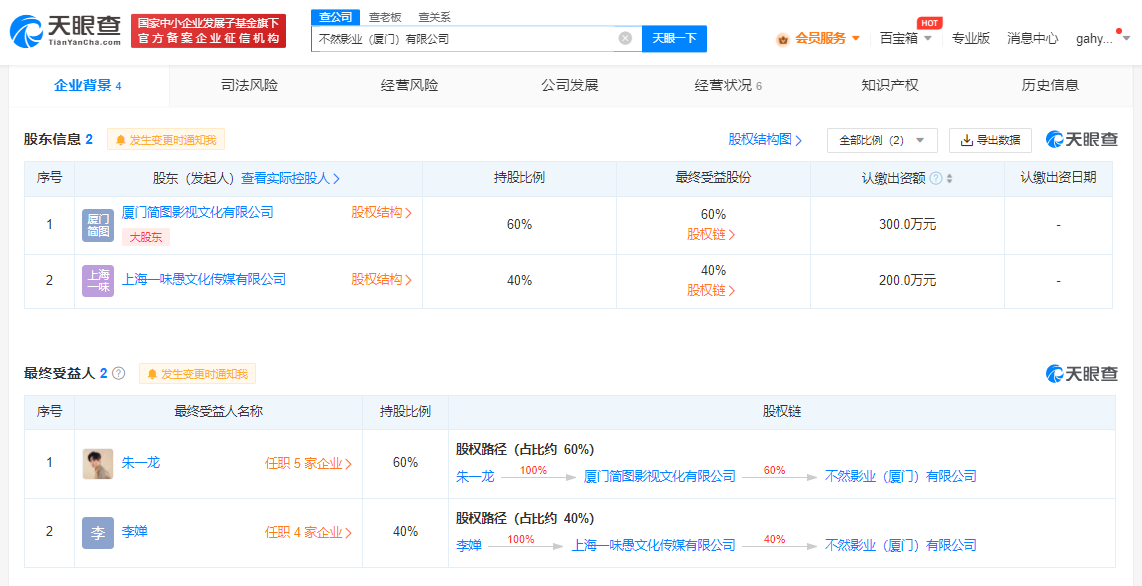
Task: Click 上海一味愚文化传媒有限公司 in the equity path
Action: [653, 545]
